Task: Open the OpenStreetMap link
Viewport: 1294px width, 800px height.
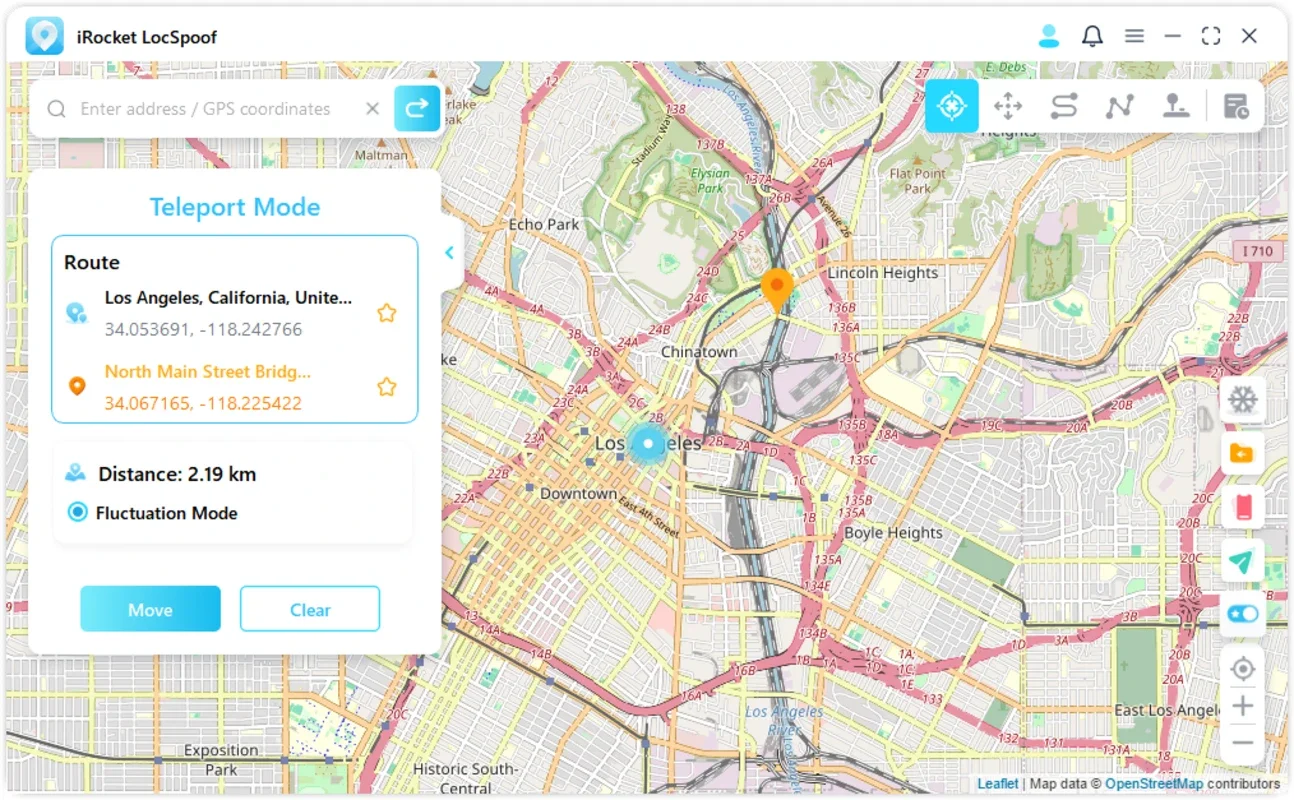Action: coord(1154,784)
